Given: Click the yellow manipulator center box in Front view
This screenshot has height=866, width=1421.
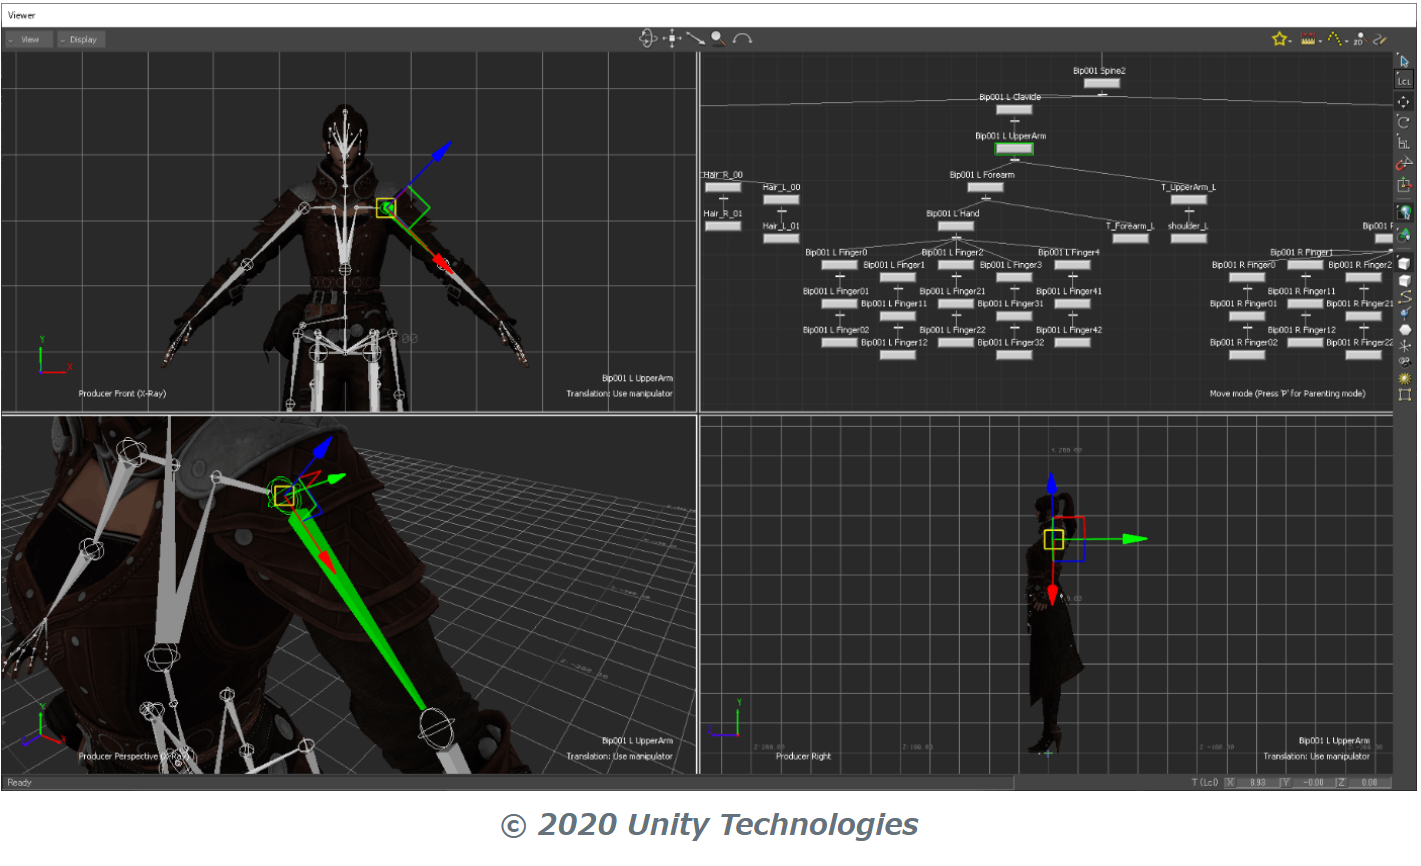Looking at the screenshot, I should click(x=386, y=208).
